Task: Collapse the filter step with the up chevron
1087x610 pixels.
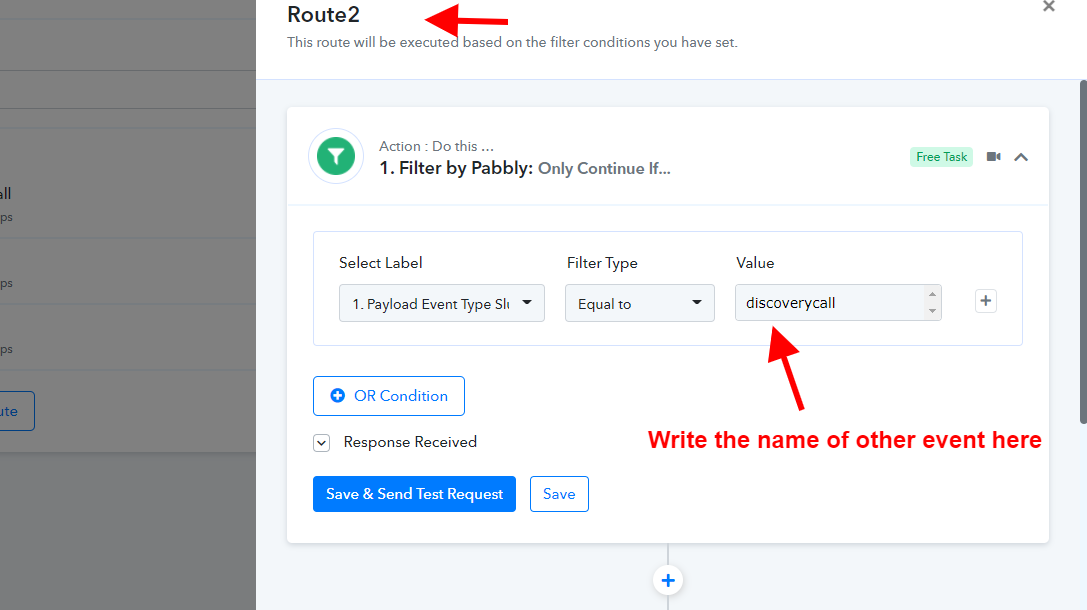Action: tap(1021, 157)
